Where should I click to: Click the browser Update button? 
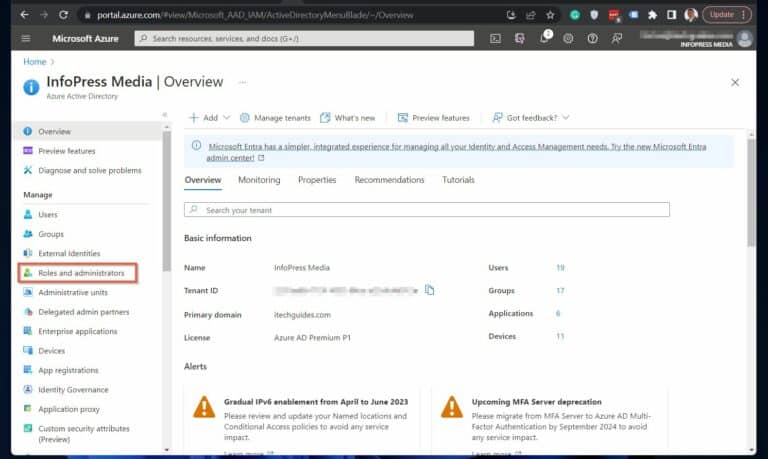coord(727,15)
